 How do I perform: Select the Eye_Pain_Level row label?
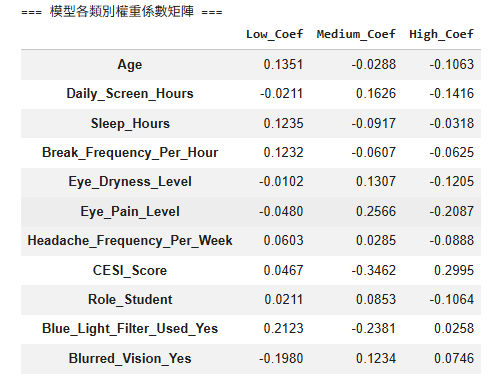pos(130,212)
